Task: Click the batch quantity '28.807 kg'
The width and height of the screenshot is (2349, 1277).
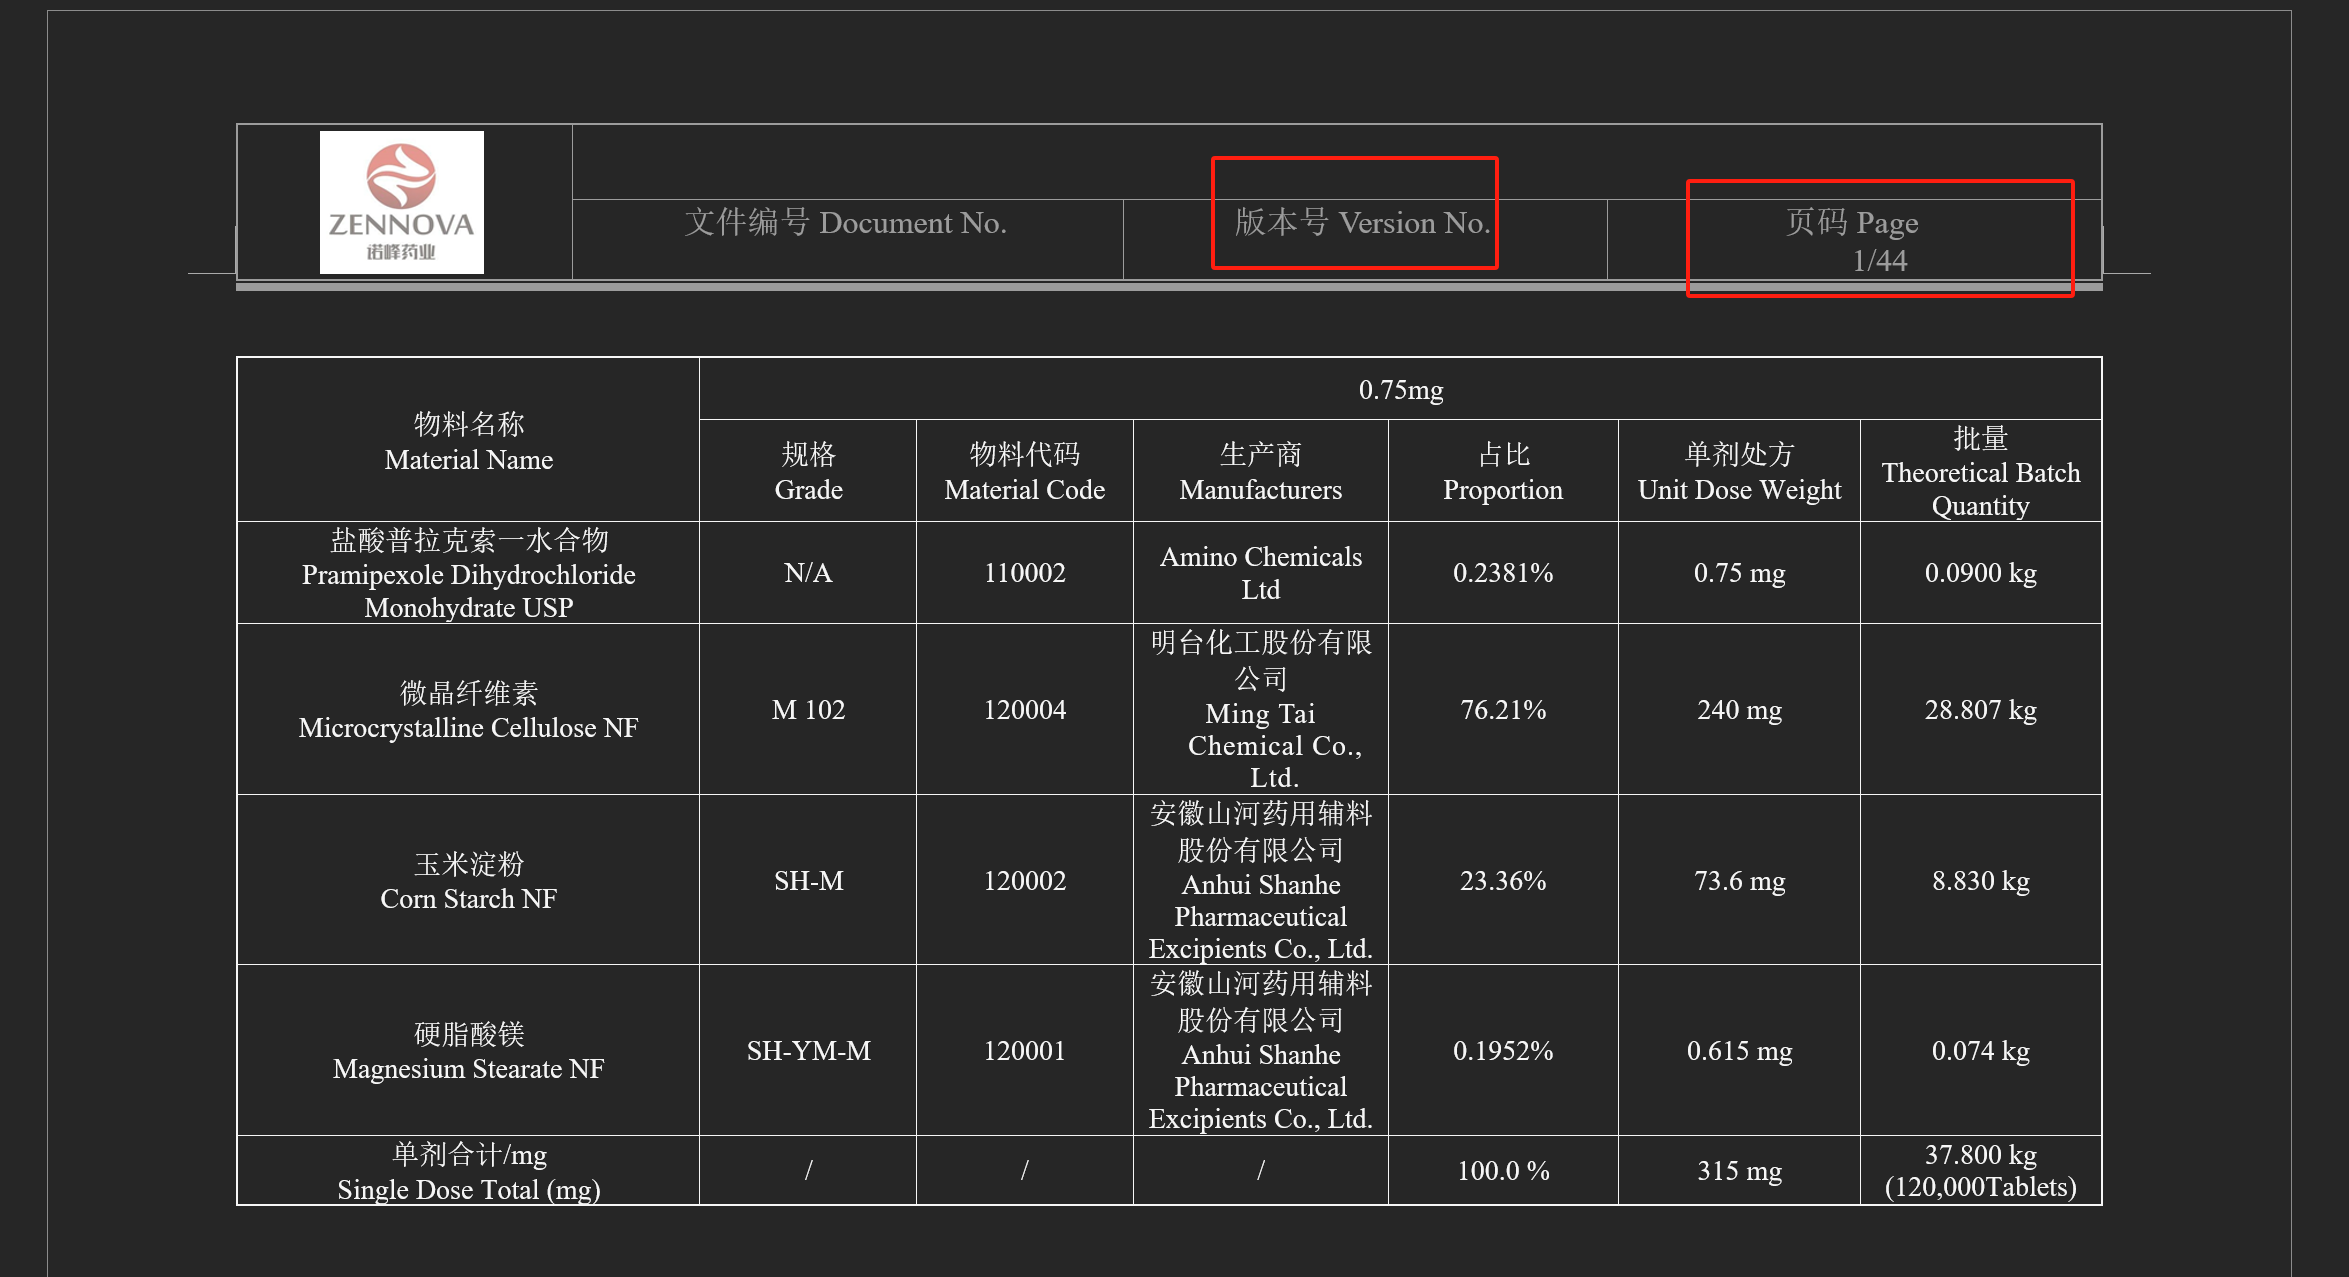Action: 1981,710
